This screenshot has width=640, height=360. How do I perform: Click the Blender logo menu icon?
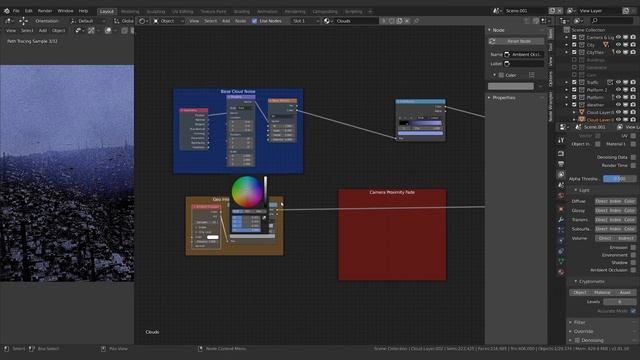point(7,11)
